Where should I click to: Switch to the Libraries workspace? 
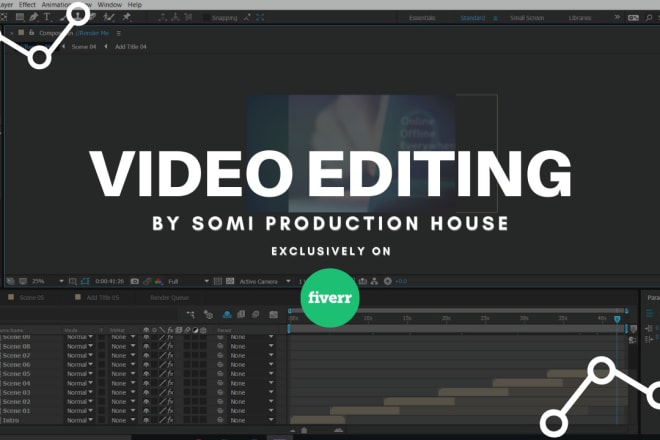coord(580,18)
